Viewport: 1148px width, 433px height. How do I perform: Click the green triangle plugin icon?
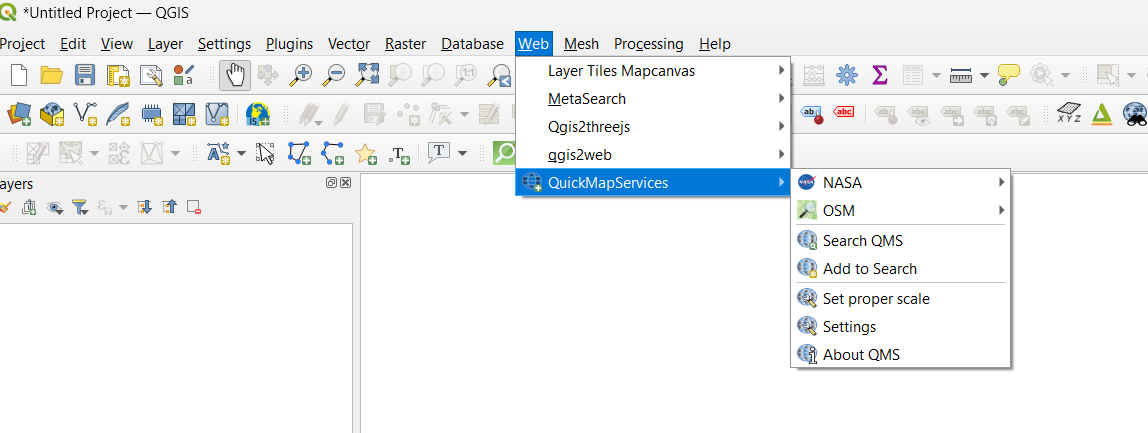[x=1102, y=113]
